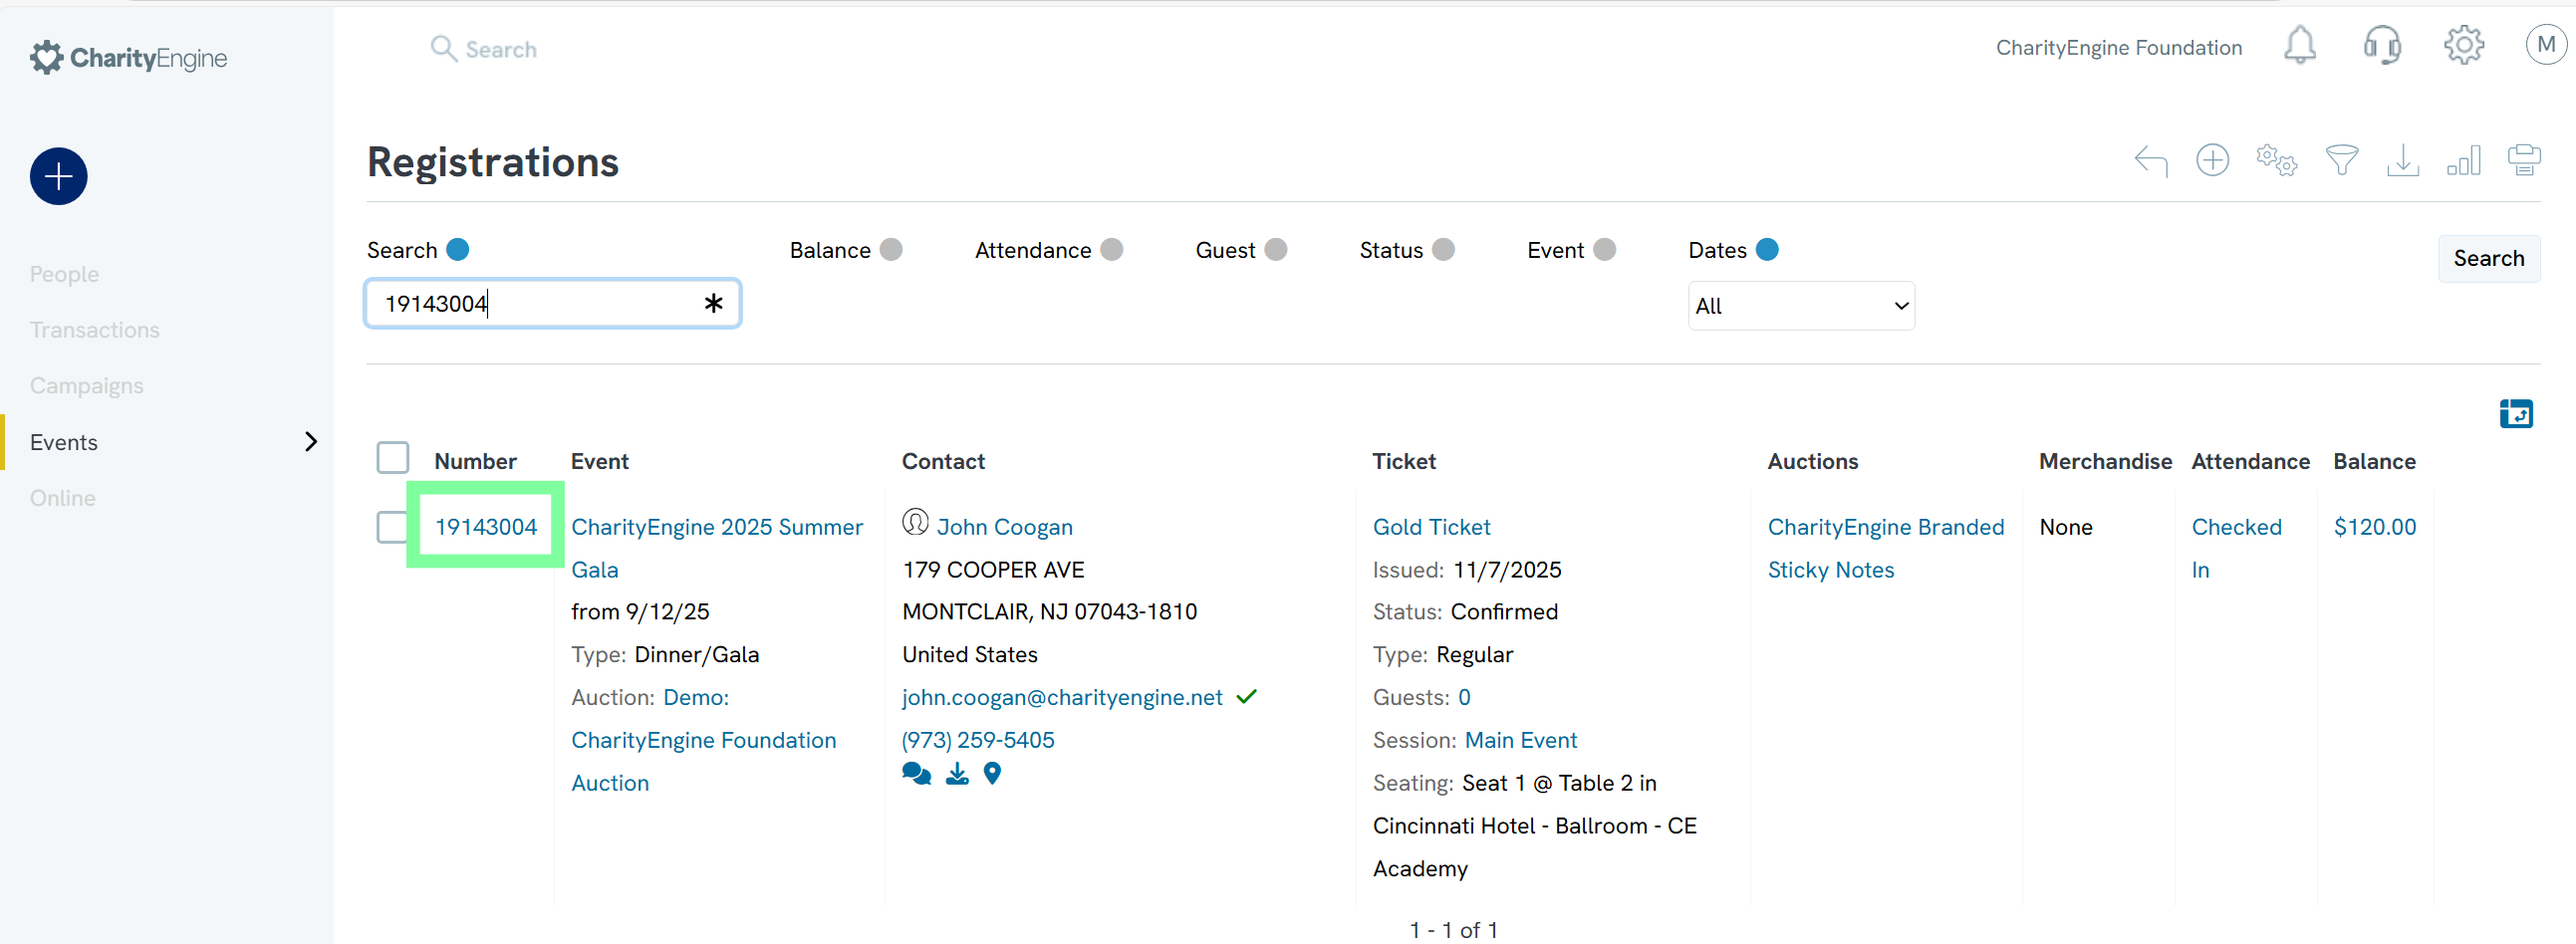Open the bar chart reports icon
This screenshot has width=2576, height=944.
point(2463,160)
